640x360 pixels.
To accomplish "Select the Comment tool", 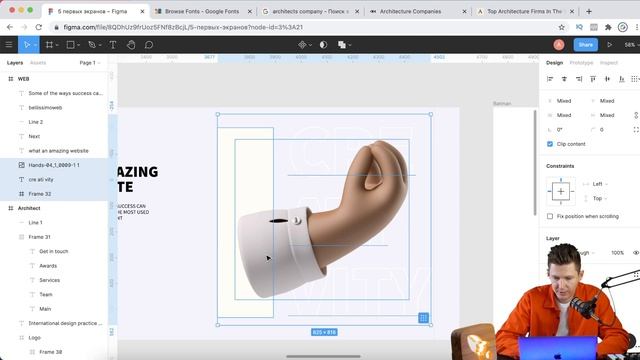I will coord(149,44).
